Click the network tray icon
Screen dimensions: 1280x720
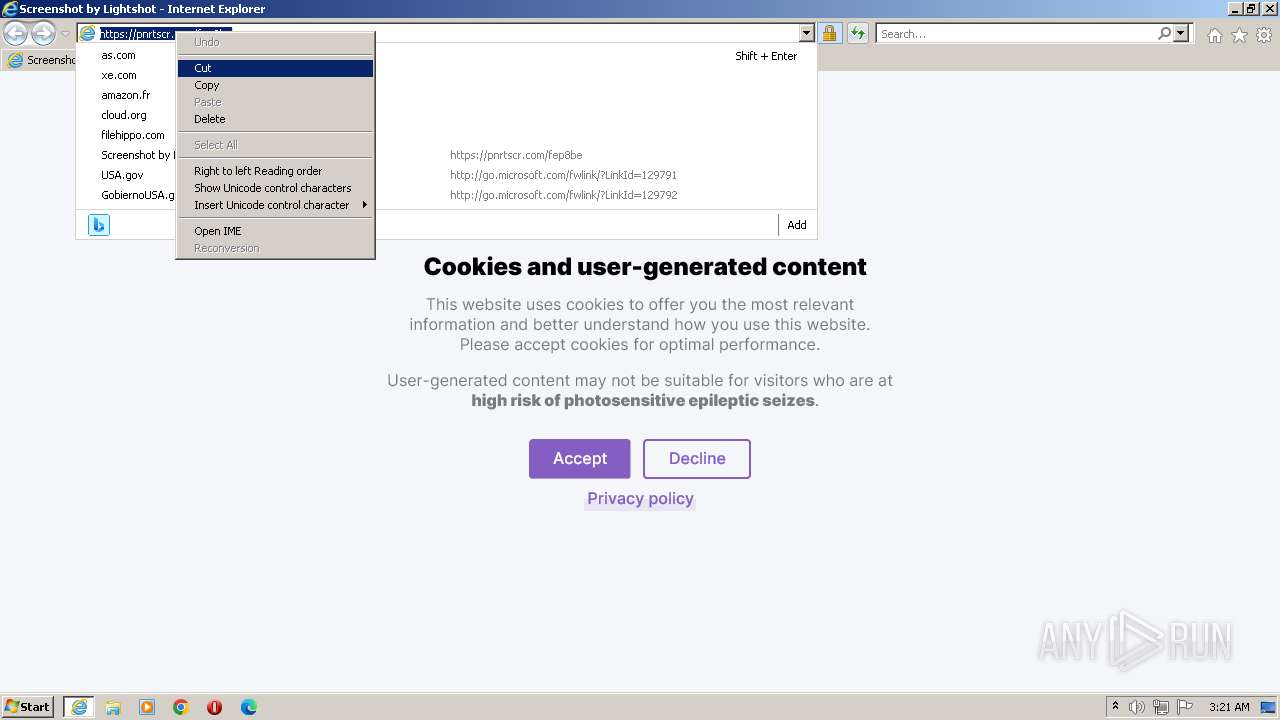[x=1161, y=707]
